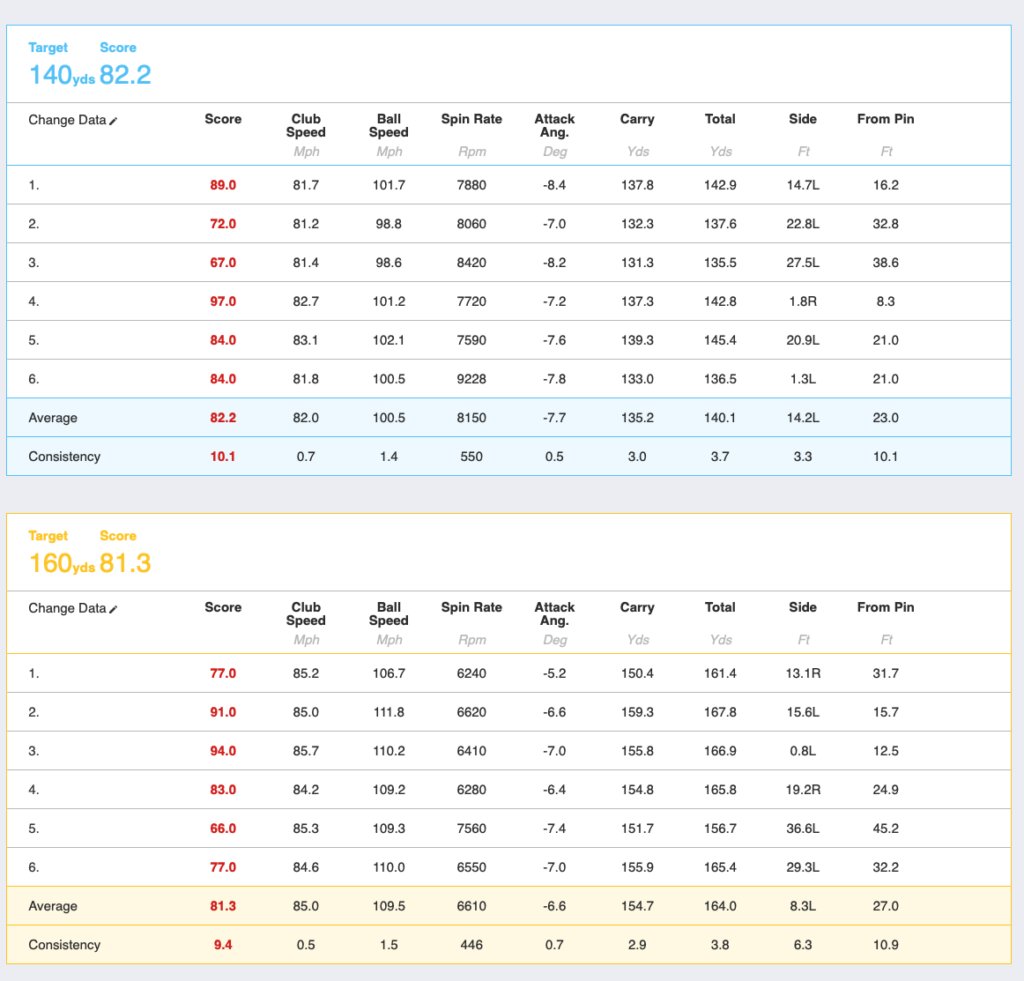
Task: Click the 82.2 overall score in blue heading
Action: coord(125,75)
